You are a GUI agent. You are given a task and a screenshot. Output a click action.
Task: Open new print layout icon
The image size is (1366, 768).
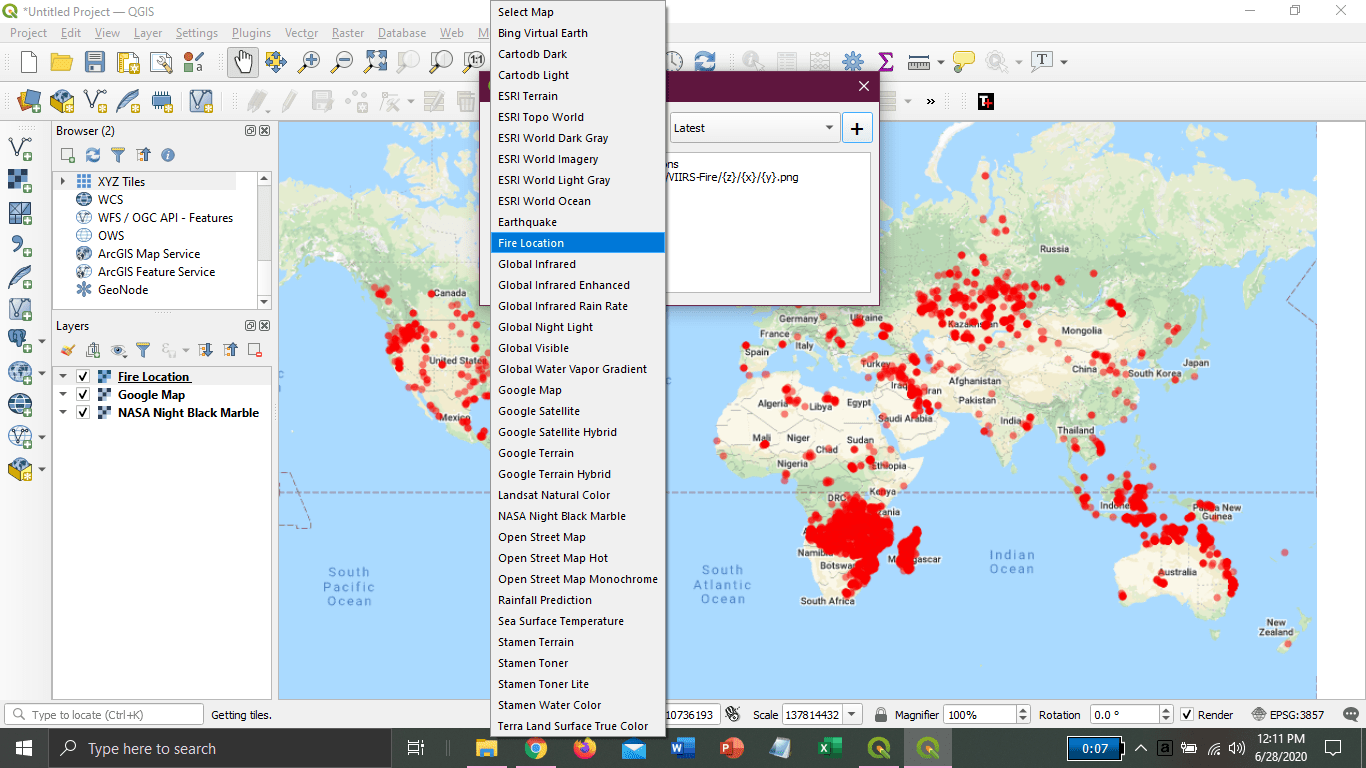pos(128,62)
